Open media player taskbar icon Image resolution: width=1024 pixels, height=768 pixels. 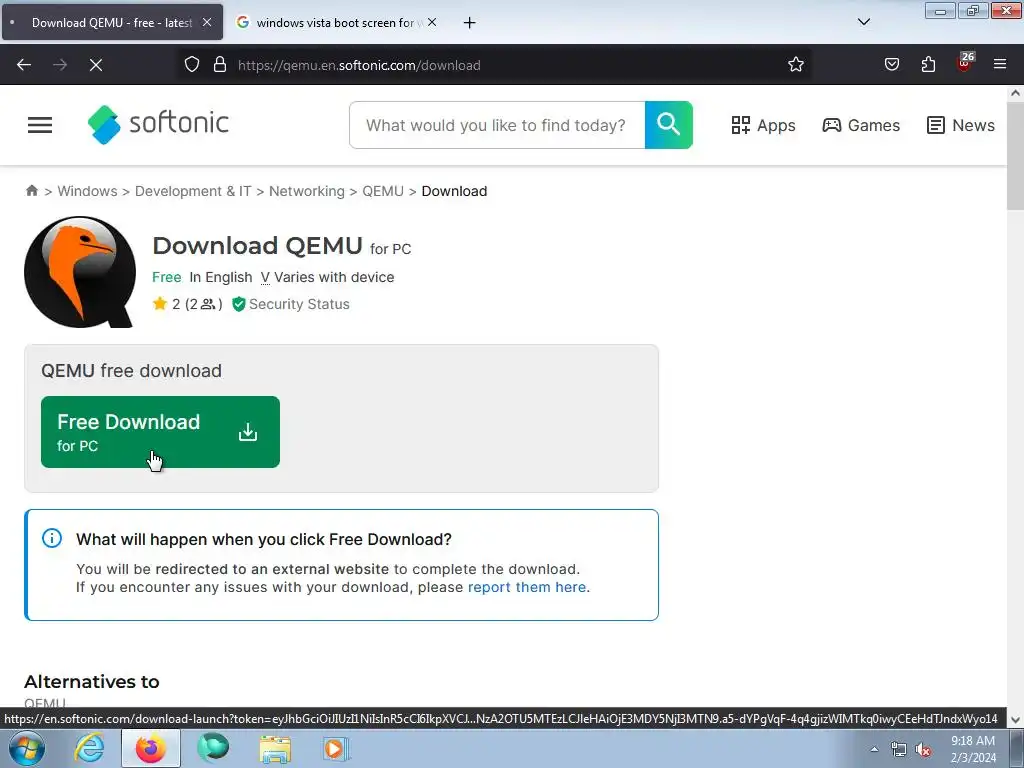[x=336, y=749]
